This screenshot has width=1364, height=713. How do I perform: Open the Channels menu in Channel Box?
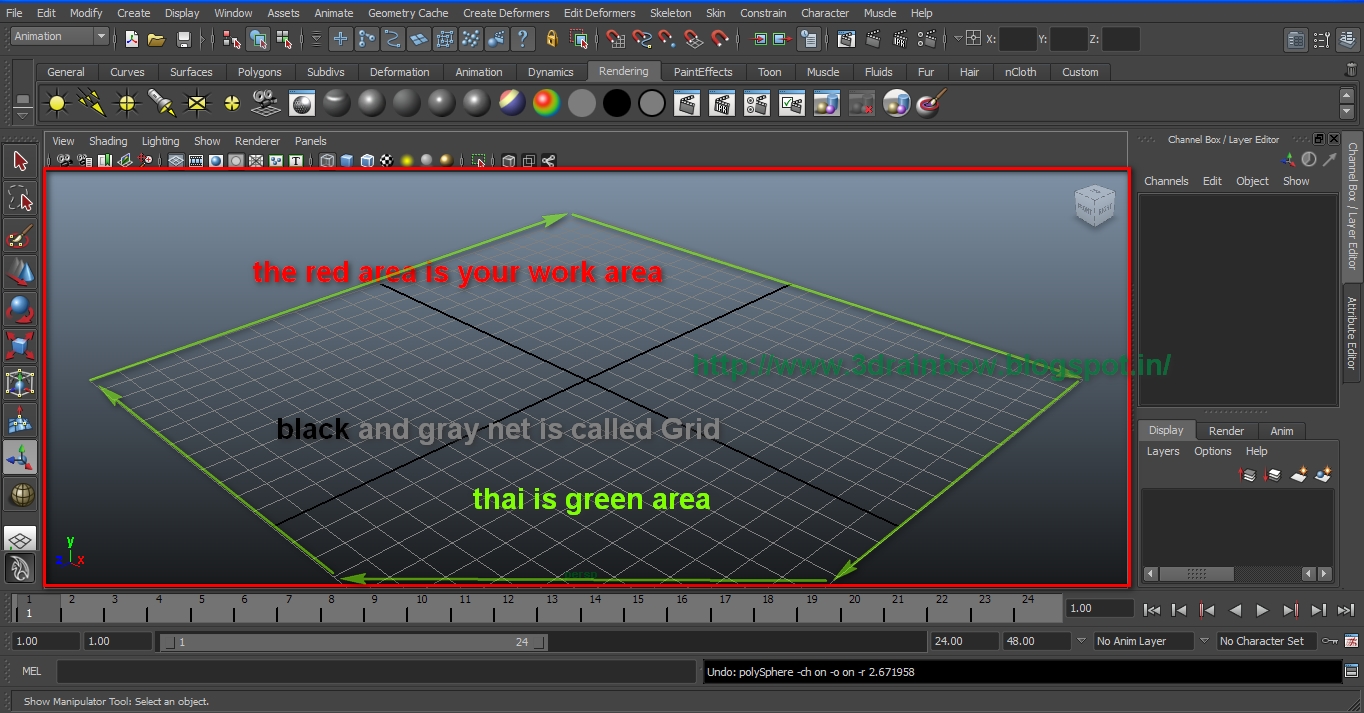(x=1166, y=181)
